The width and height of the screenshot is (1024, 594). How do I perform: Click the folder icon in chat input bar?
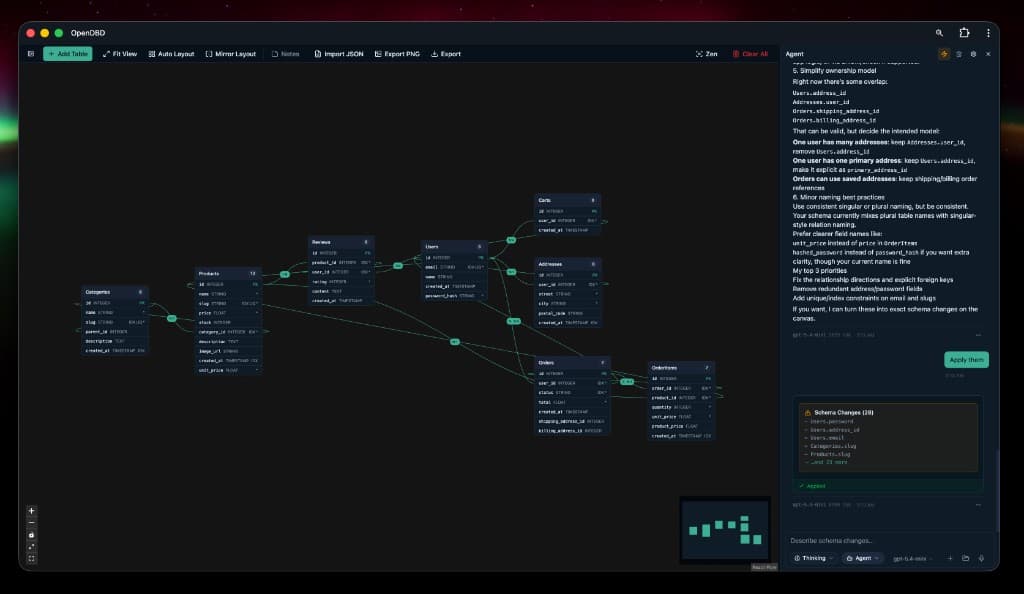[x=965, y=558]
